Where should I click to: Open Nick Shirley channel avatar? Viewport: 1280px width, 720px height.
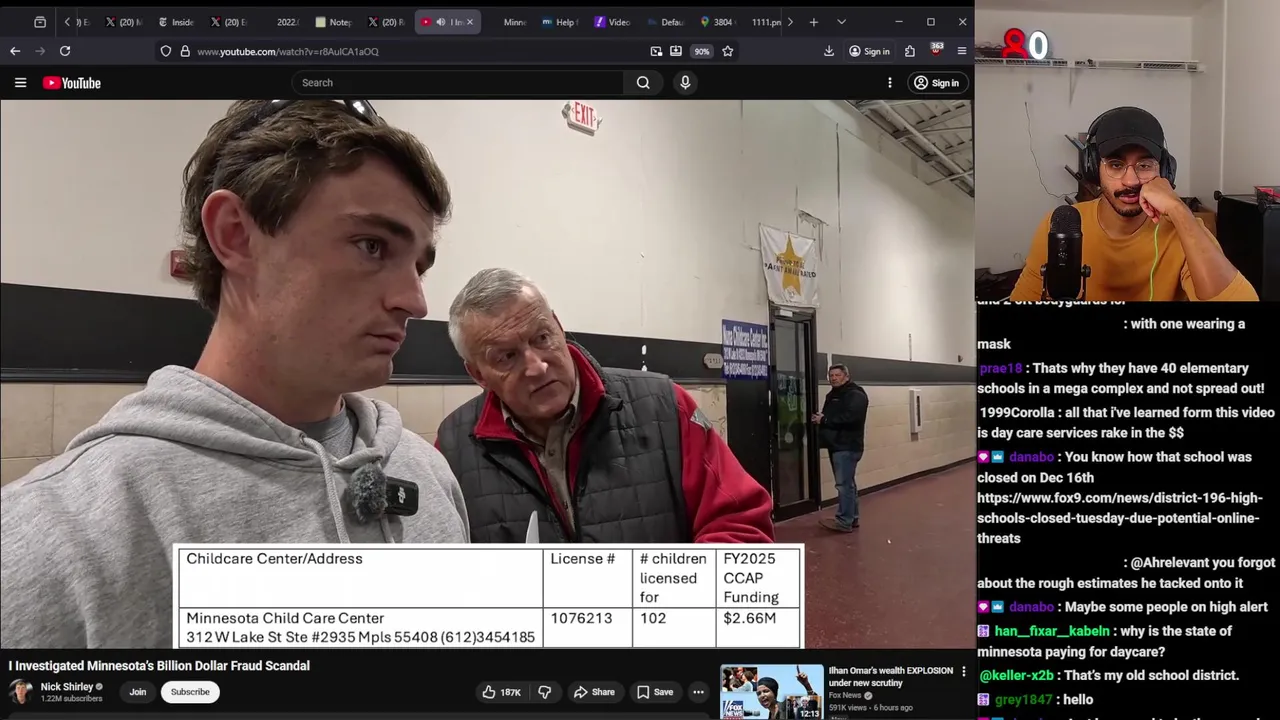click(21, 692)
